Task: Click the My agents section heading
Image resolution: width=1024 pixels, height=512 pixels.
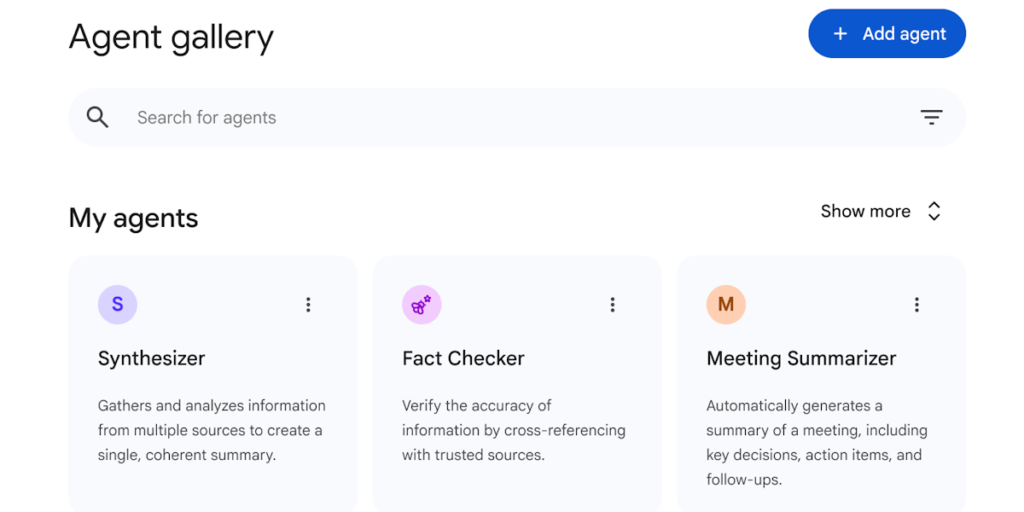Action: tap(133, 218)
